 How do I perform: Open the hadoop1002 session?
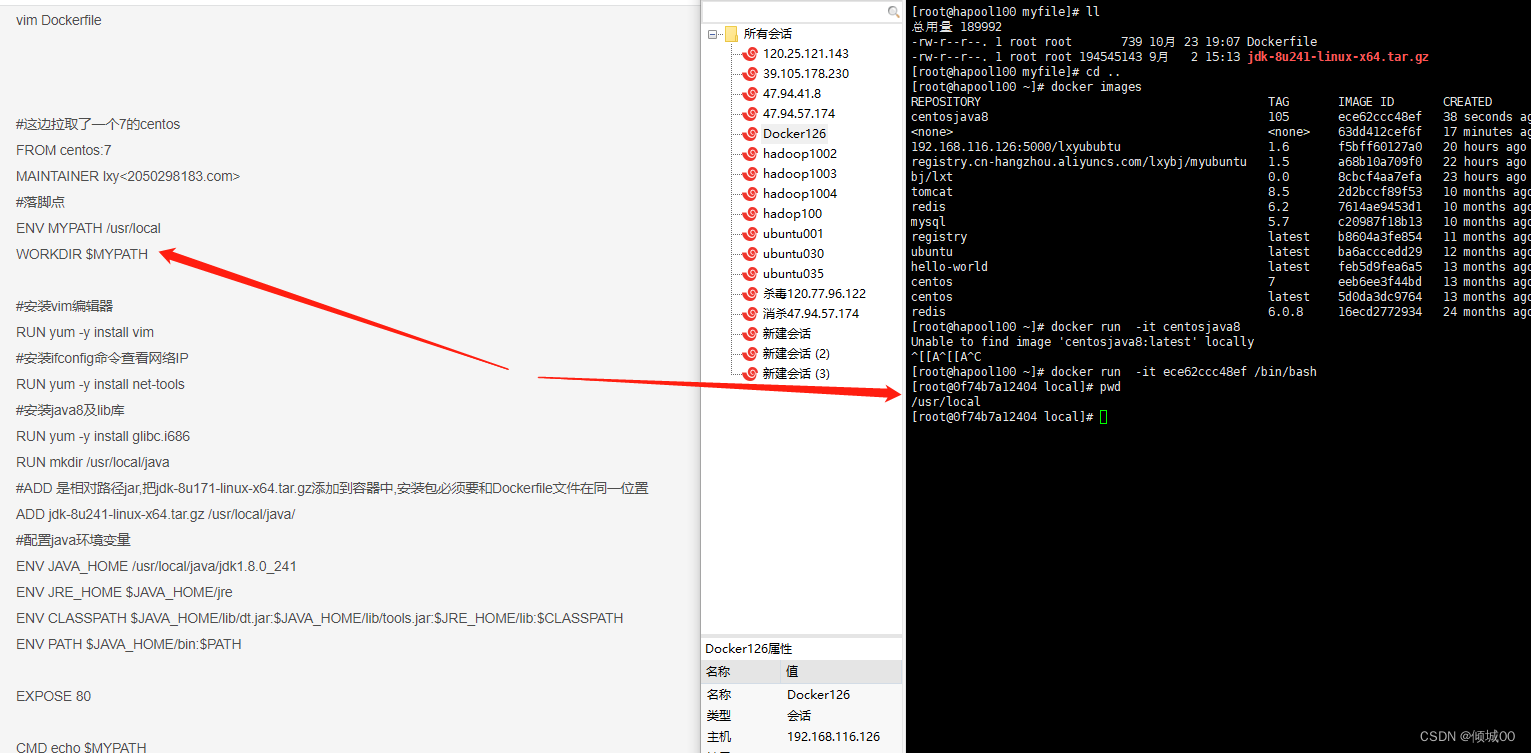(x=800, y=154)
